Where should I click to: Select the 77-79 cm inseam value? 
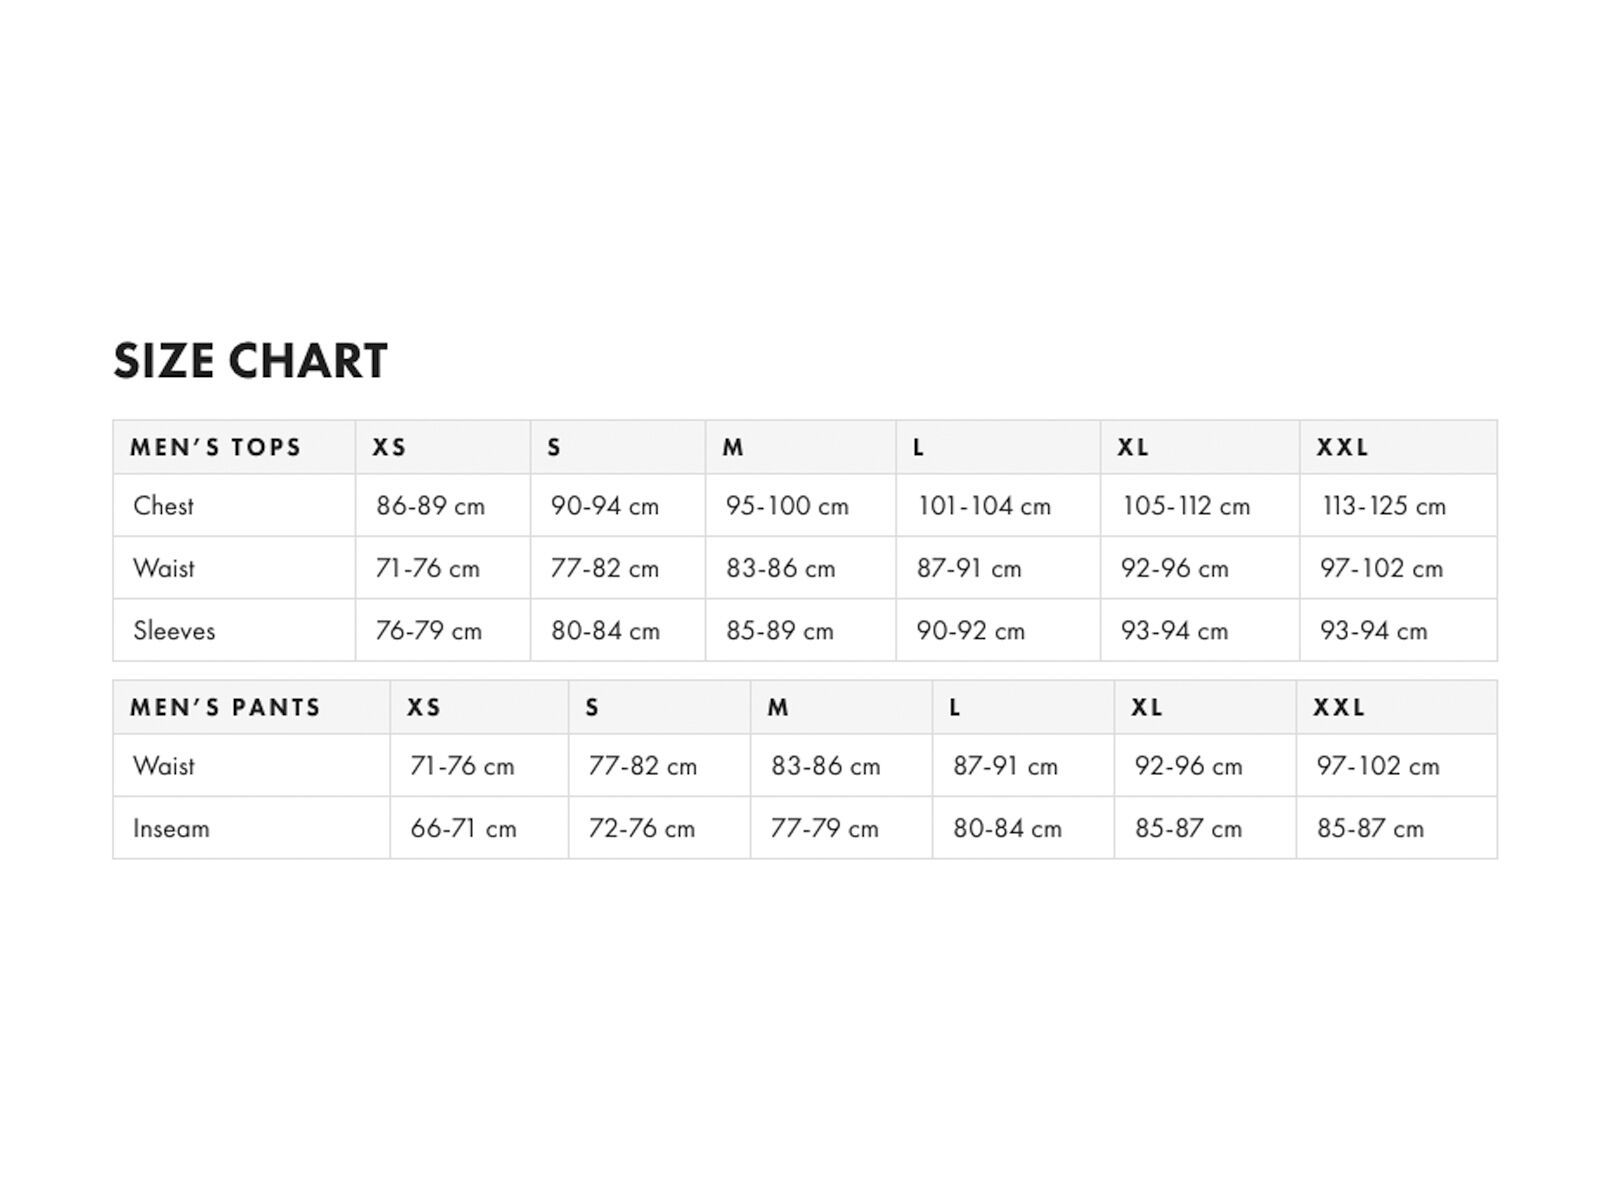coord(824,829)
